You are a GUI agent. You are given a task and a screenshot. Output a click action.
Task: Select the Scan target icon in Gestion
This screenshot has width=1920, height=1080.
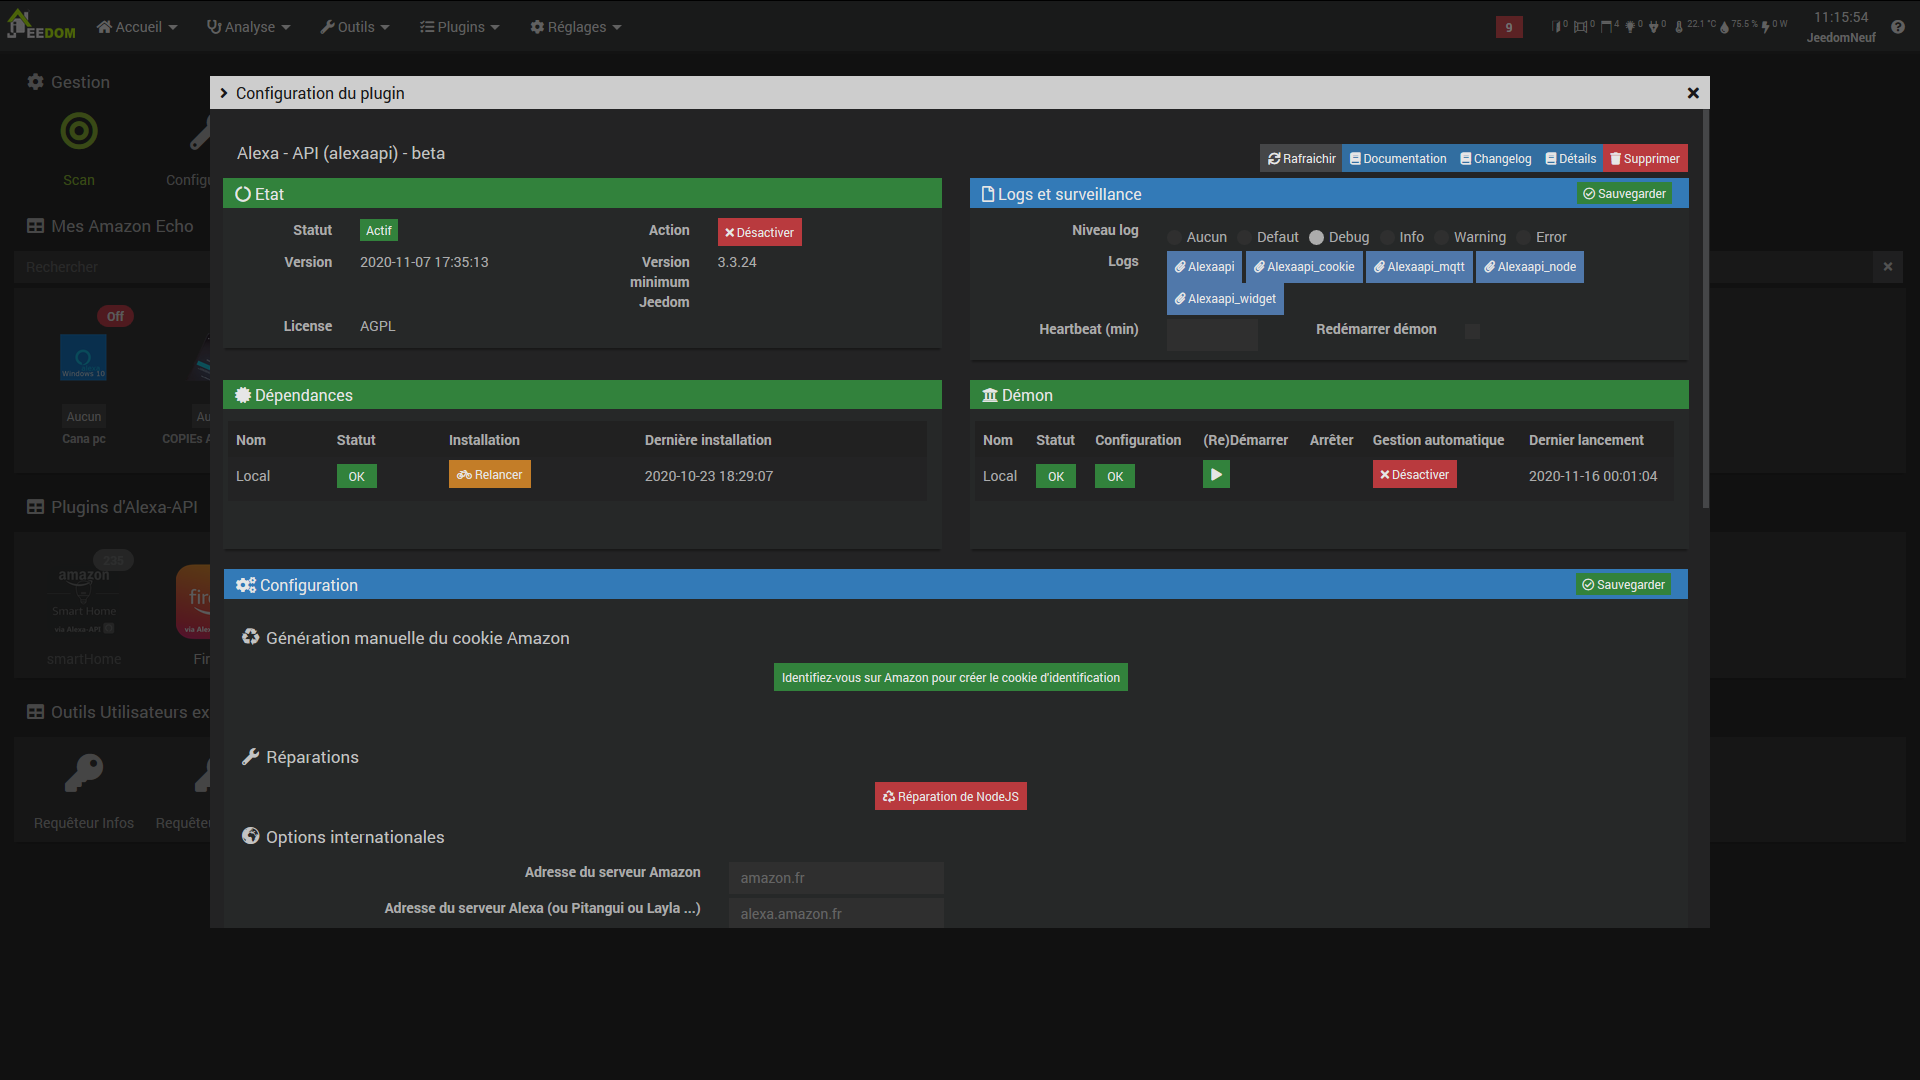coord(79,131)
